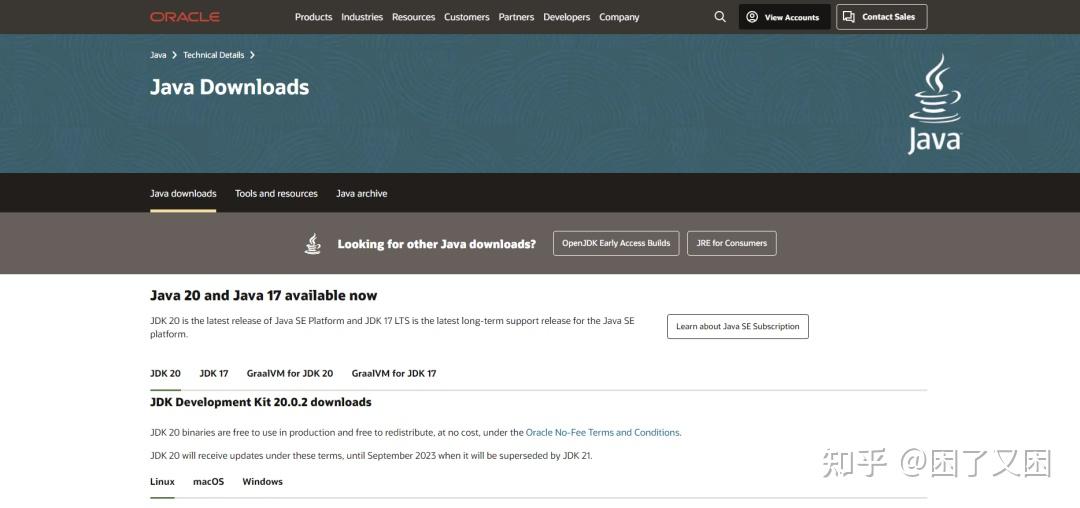
Task: Switch to Tools and resources tab
Action: point(276,194)
